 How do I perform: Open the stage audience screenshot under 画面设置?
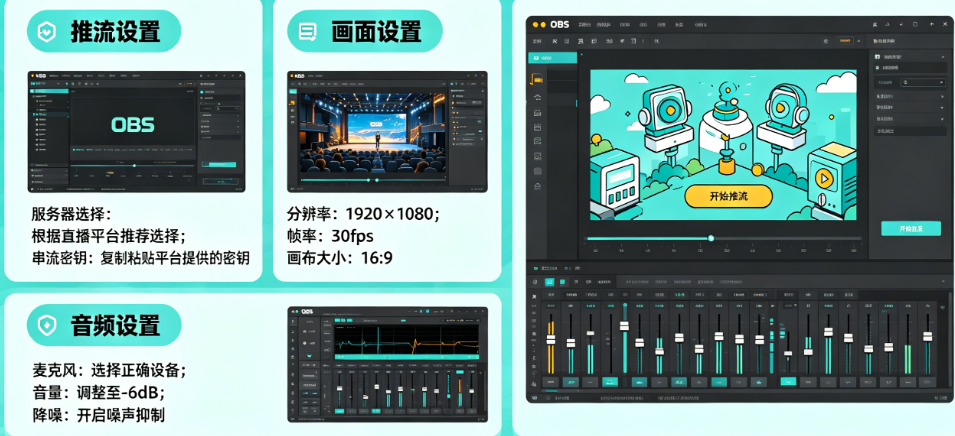pos(387,132)
